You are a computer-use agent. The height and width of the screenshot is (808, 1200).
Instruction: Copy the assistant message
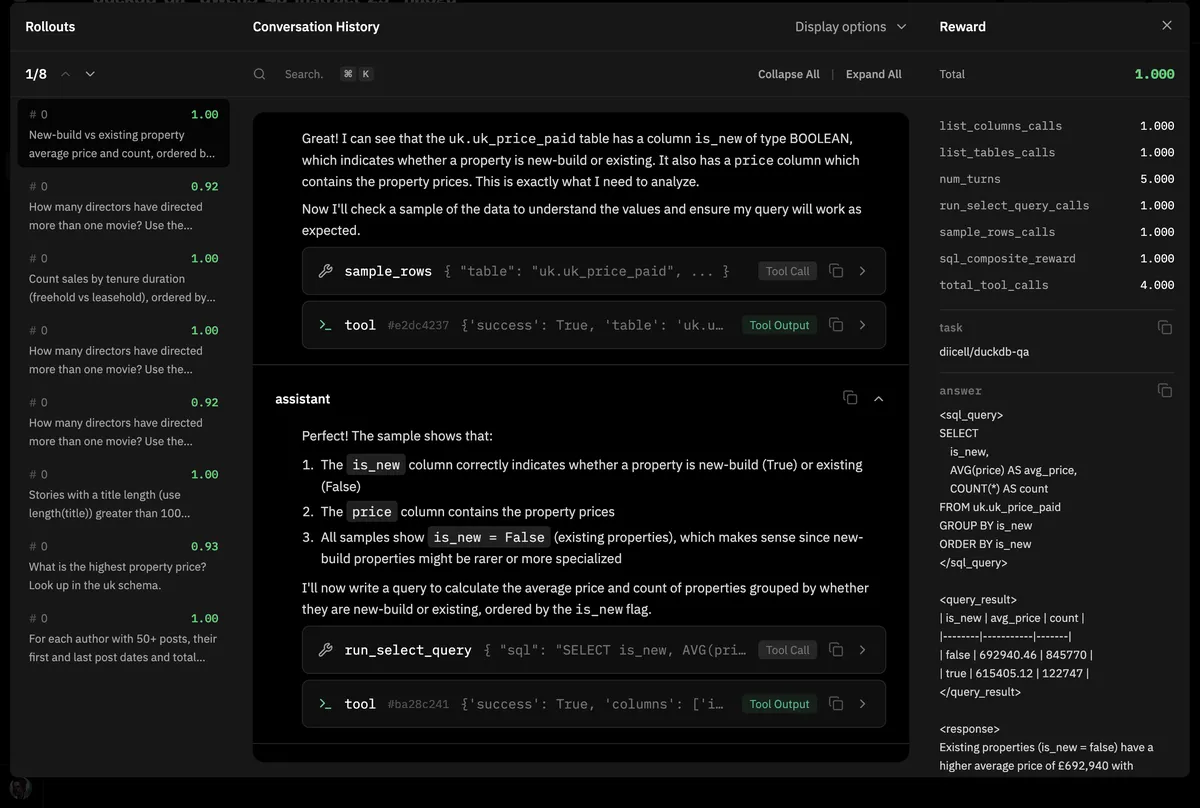pyautogui.click(x=850, y=398)
